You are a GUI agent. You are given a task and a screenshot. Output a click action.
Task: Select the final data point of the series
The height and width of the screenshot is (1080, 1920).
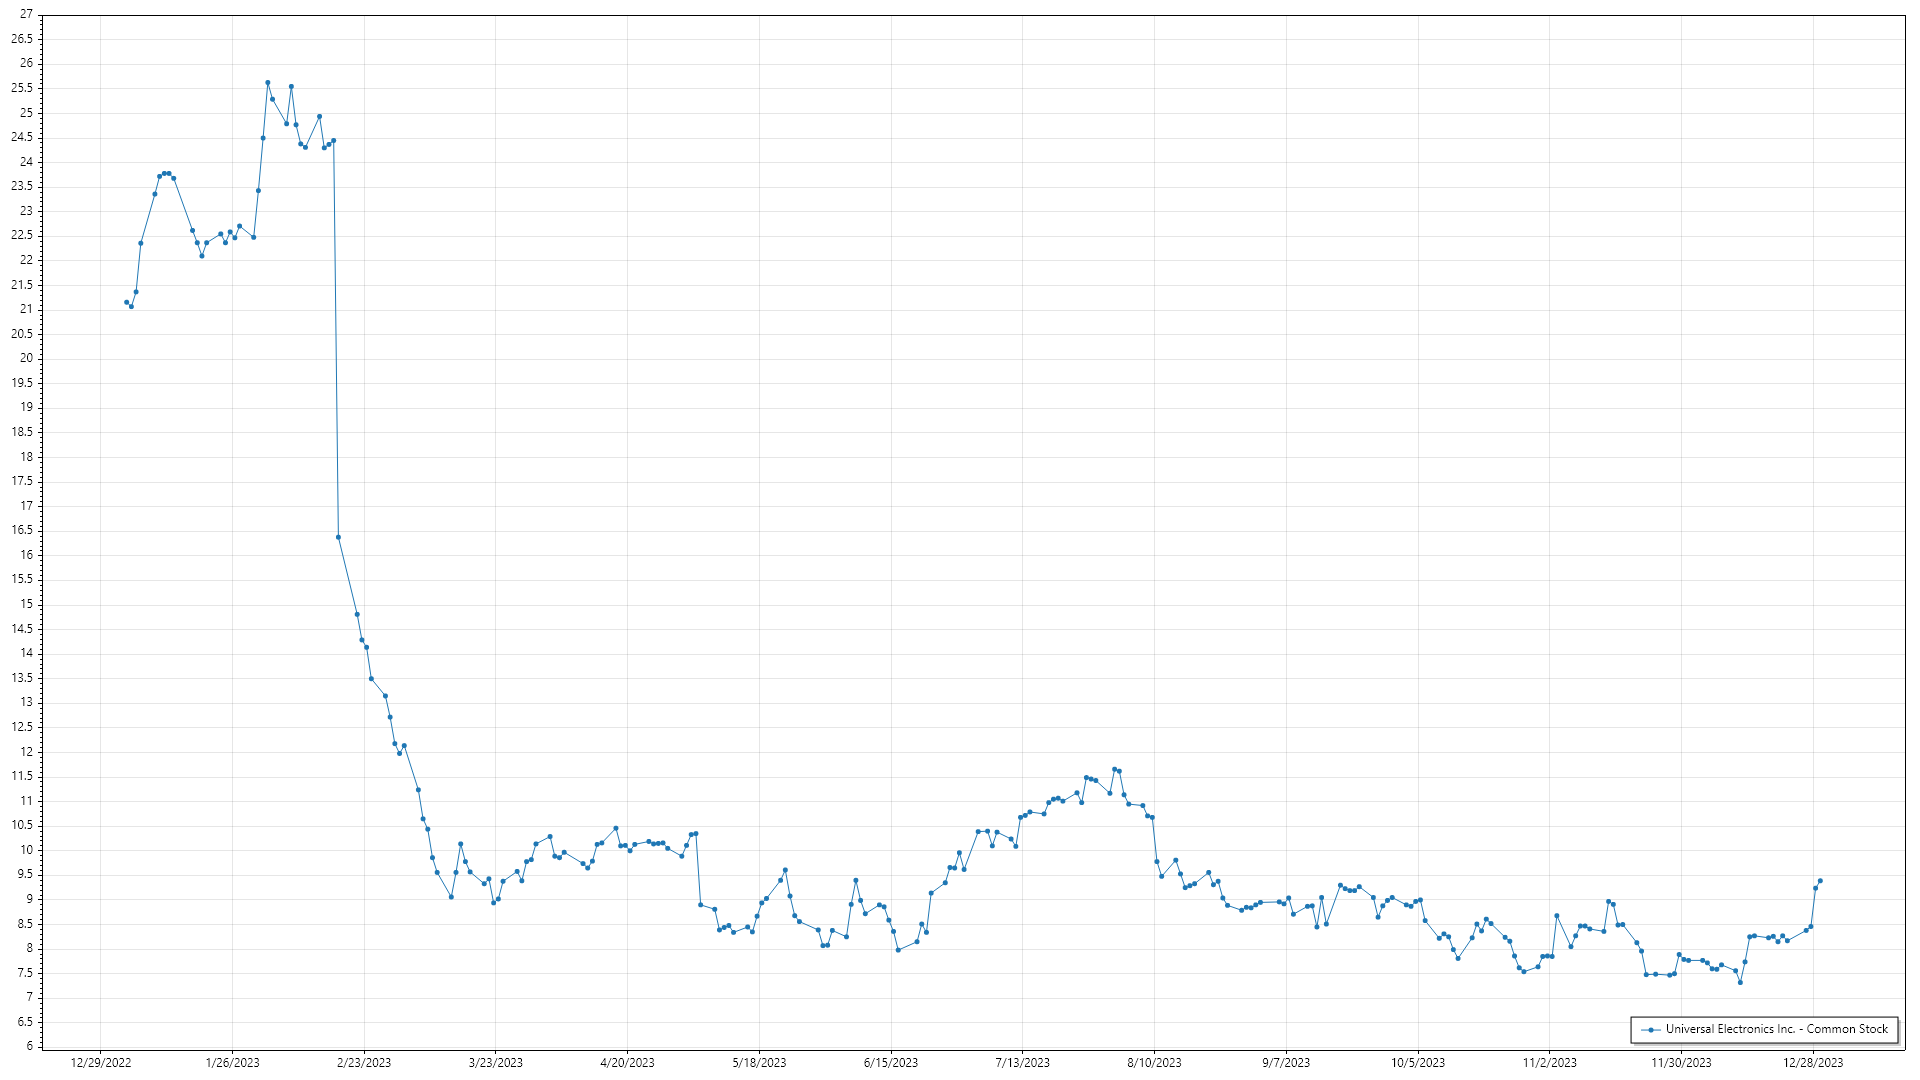[1820, 881]
